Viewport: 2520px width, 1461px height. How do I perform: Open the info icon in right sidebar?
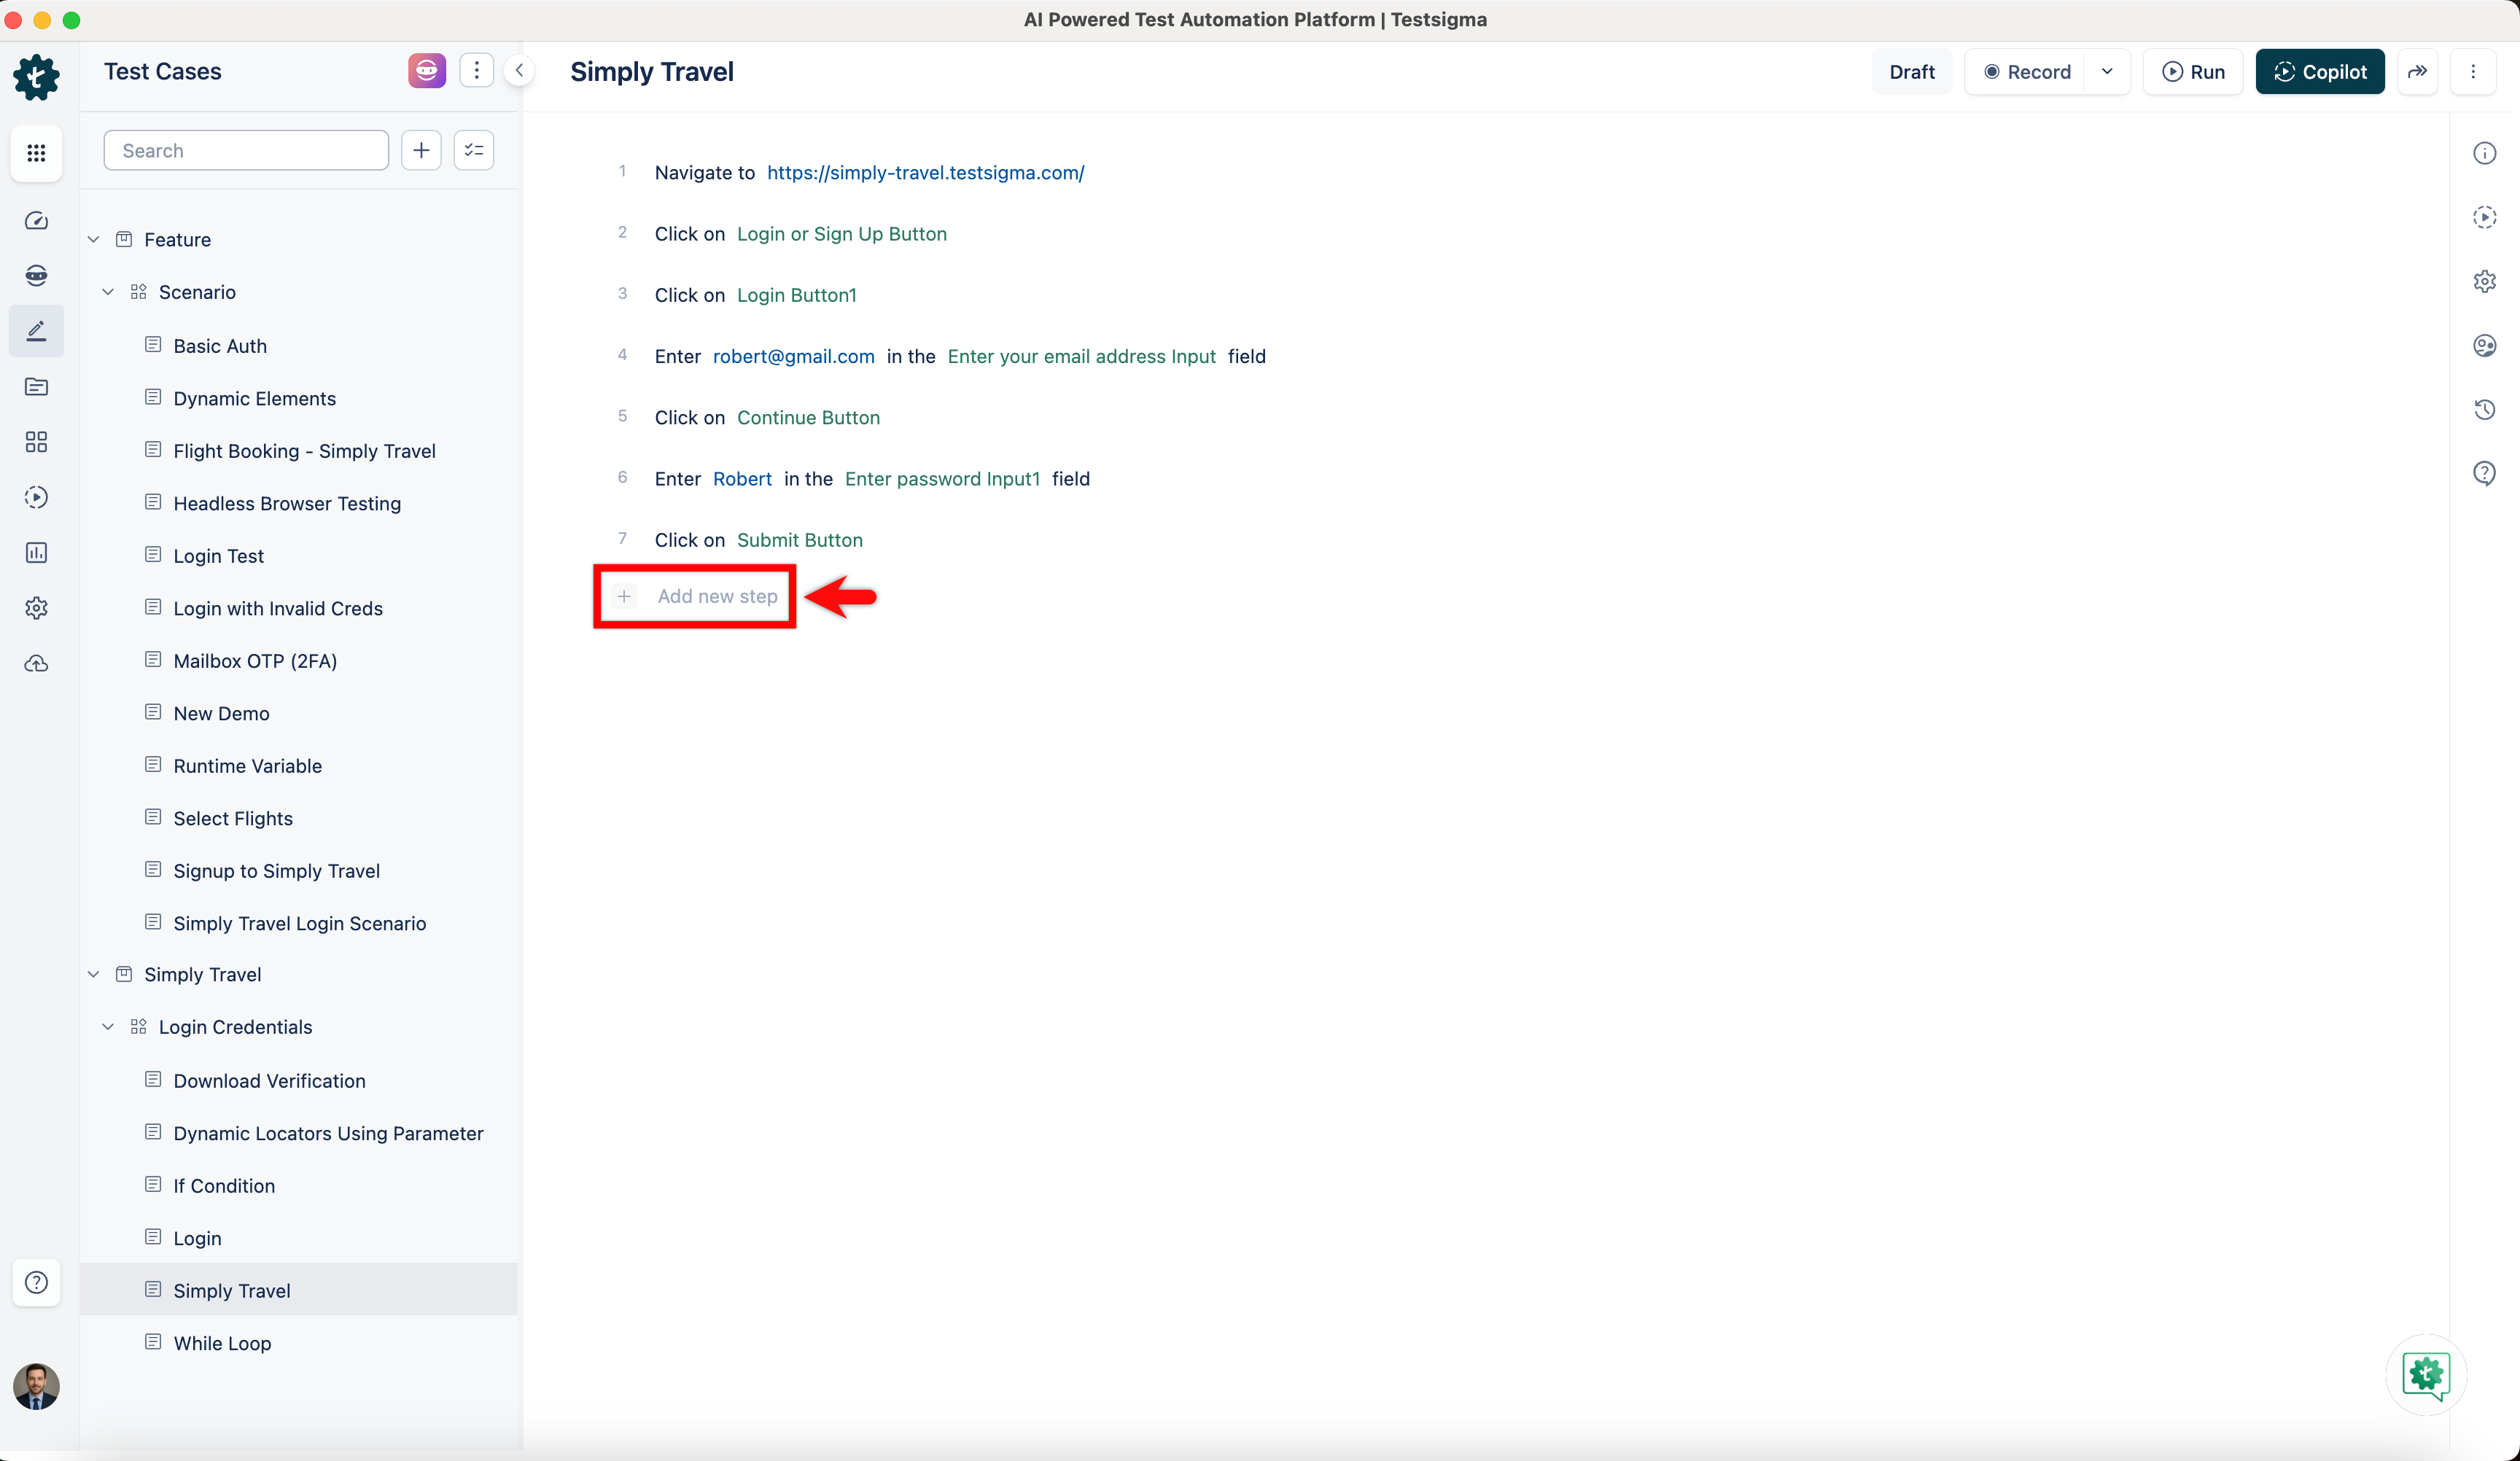click(x=2484, y=153)
